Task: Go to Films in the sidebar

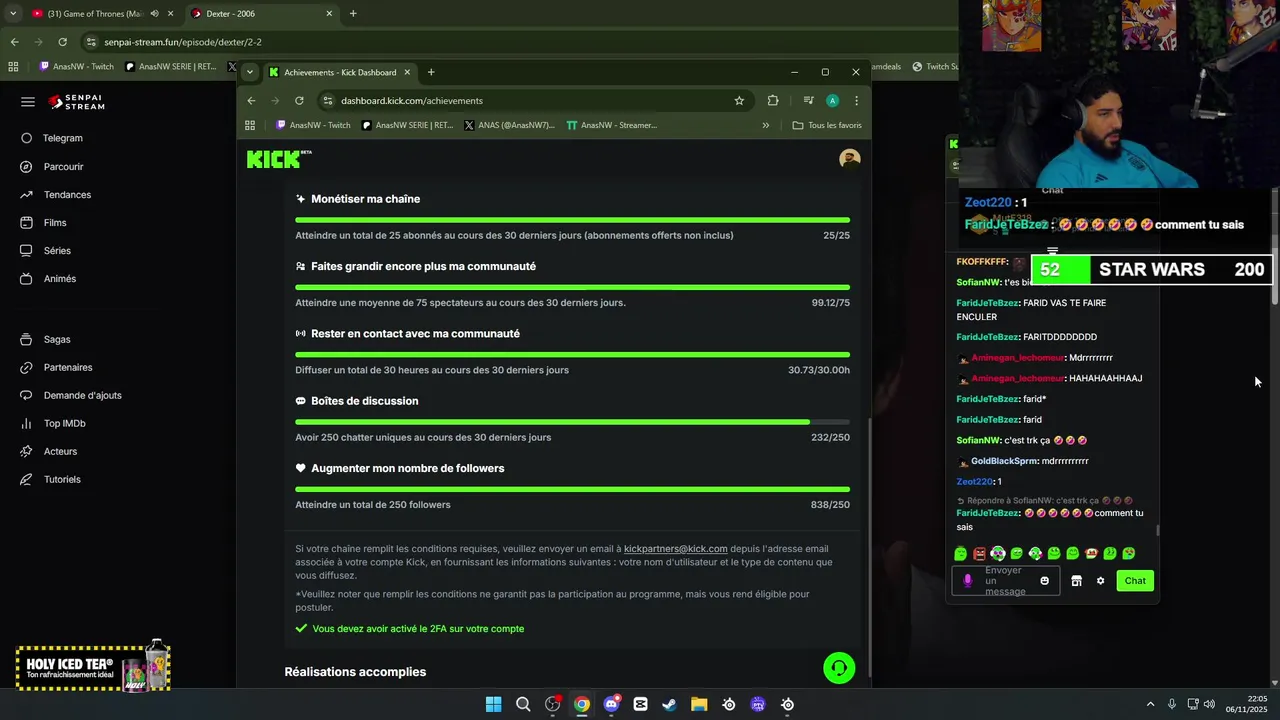Action: point(55,223)
